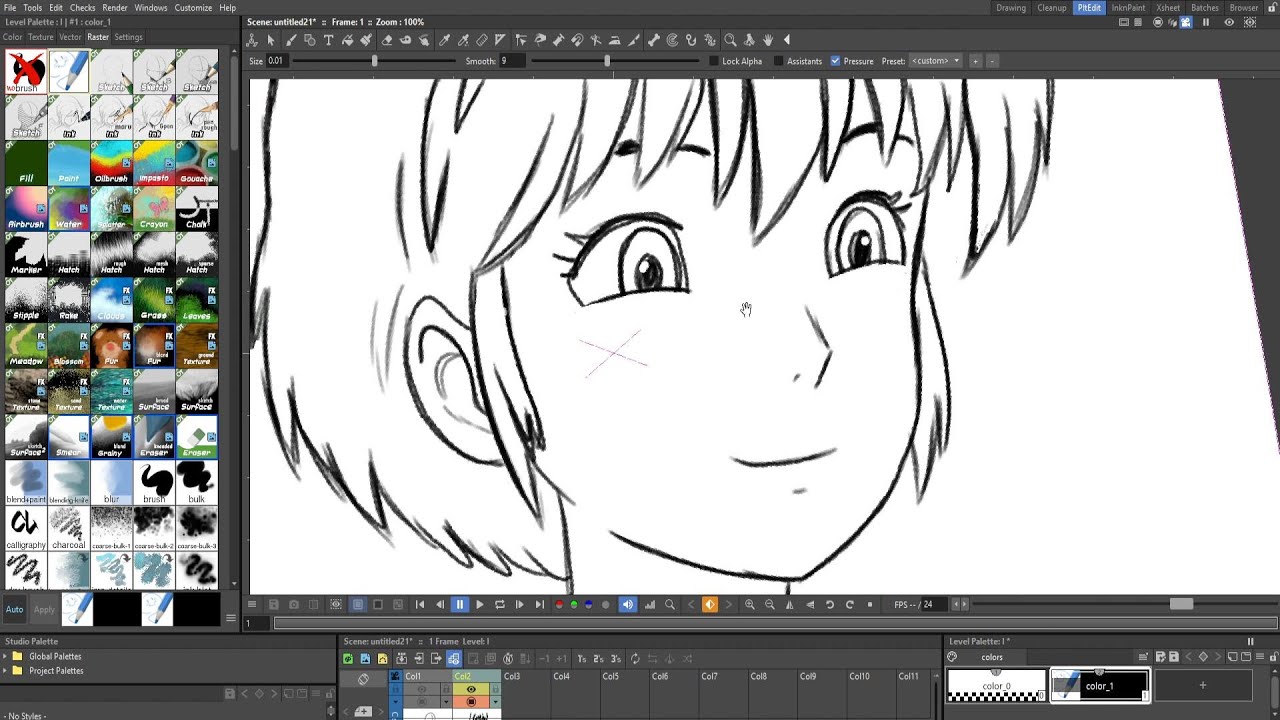Screen dimensions: 1280x720
Task: Click the reframe on 2's button
Action: (599, 659)
